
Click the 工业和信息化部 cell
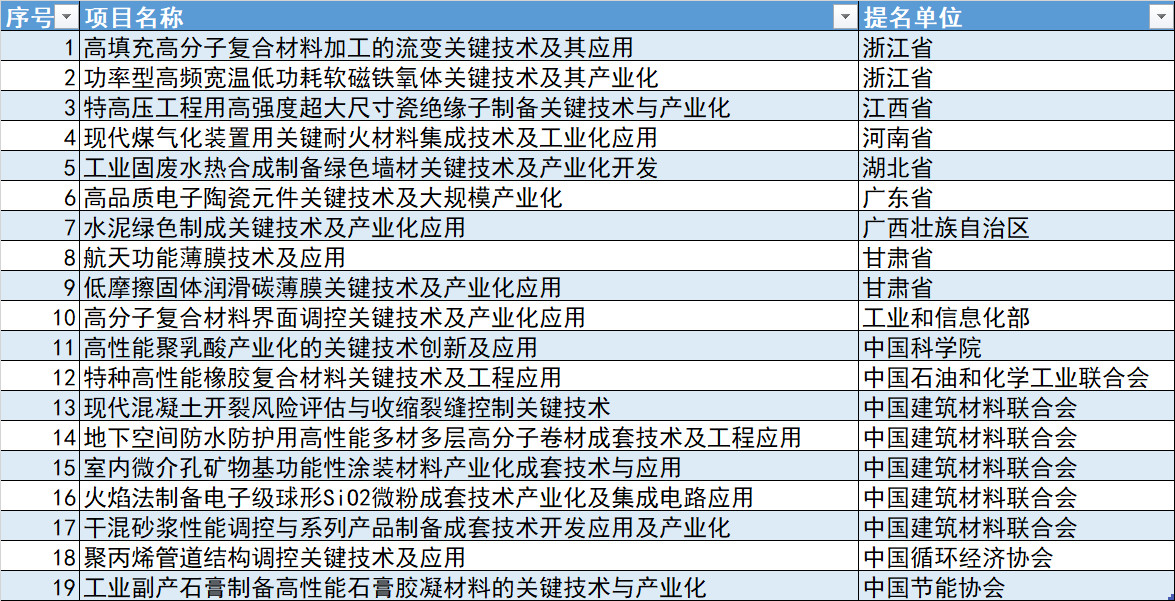pos(946,317)
